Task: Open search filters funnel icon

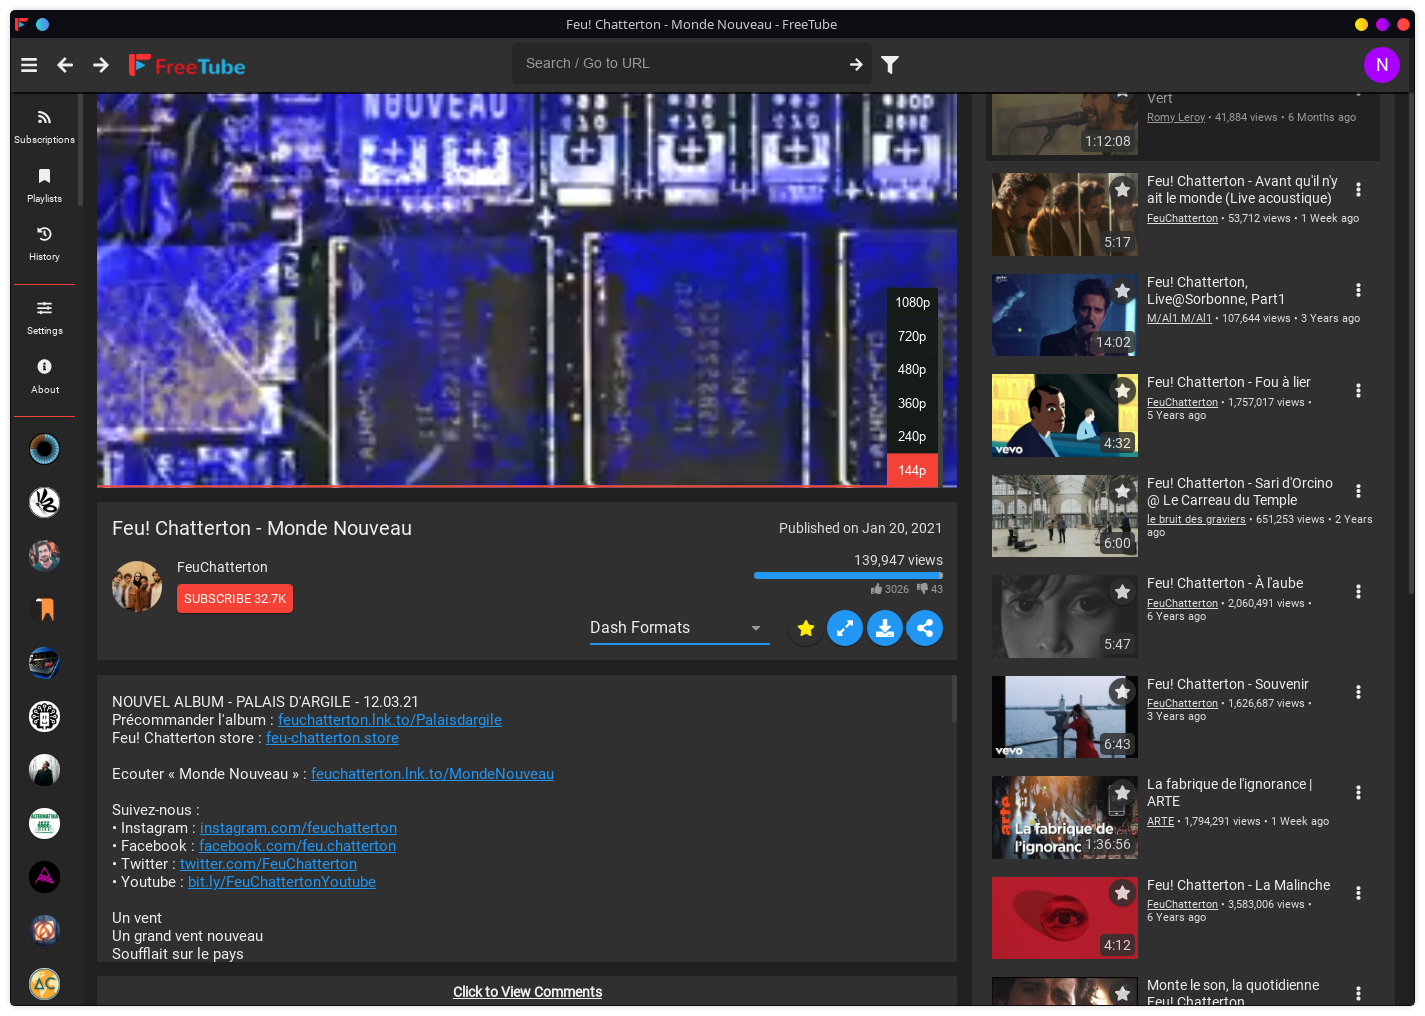Action: tap(890, 65)
